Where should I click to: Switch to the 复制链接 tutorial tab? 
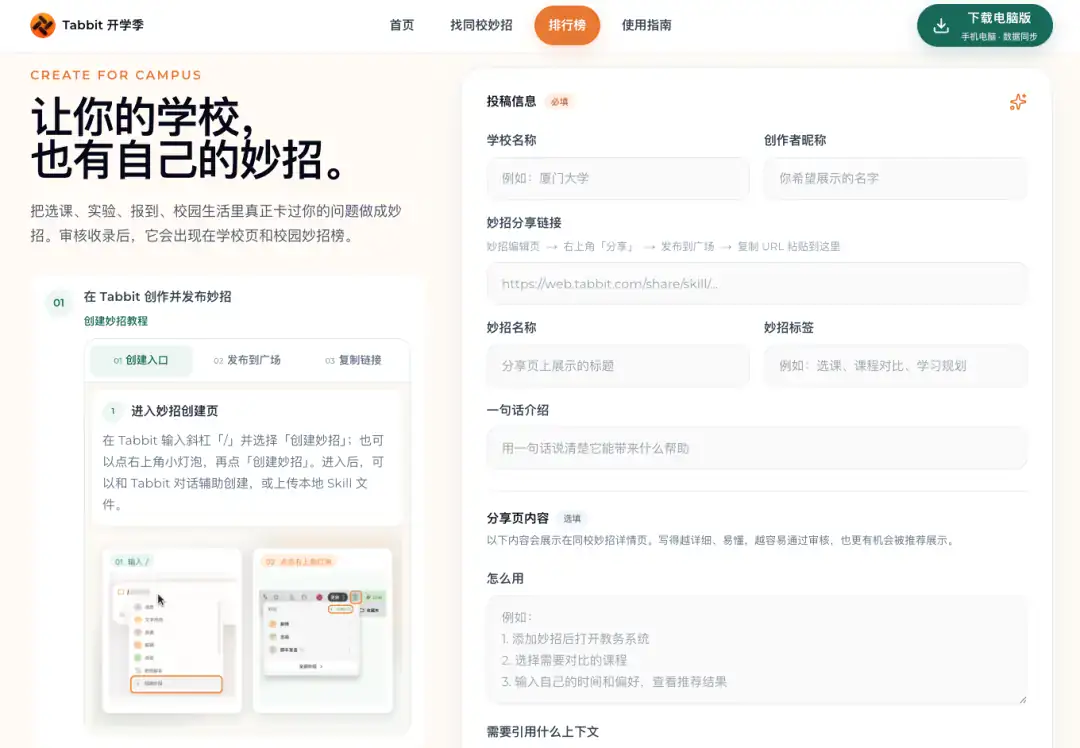[x=353, y=360]
